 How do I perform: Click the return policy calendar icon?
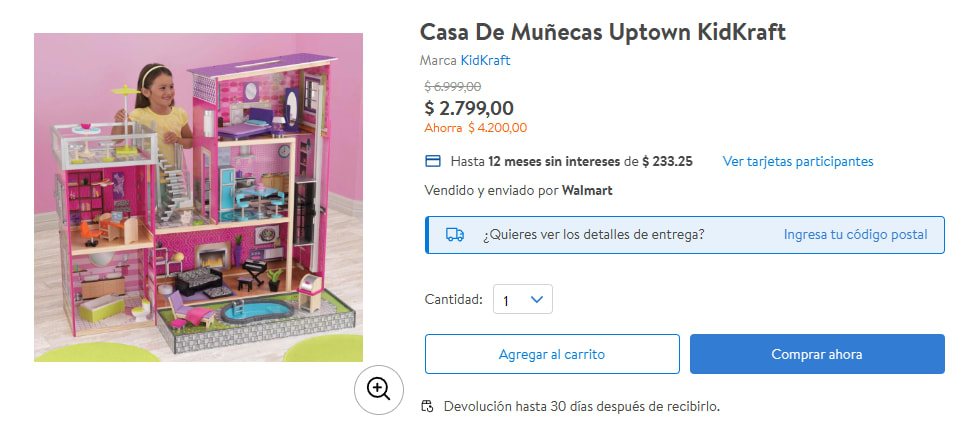coord(428,406)
